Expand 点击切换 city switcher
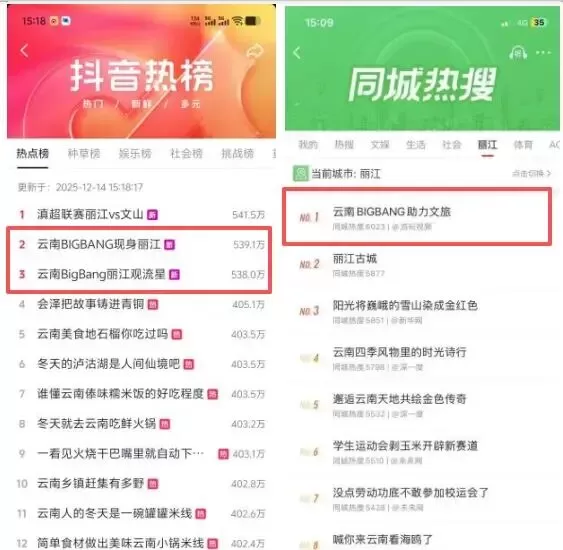This screenshot has width=563, height=550. tap(531, 174)
